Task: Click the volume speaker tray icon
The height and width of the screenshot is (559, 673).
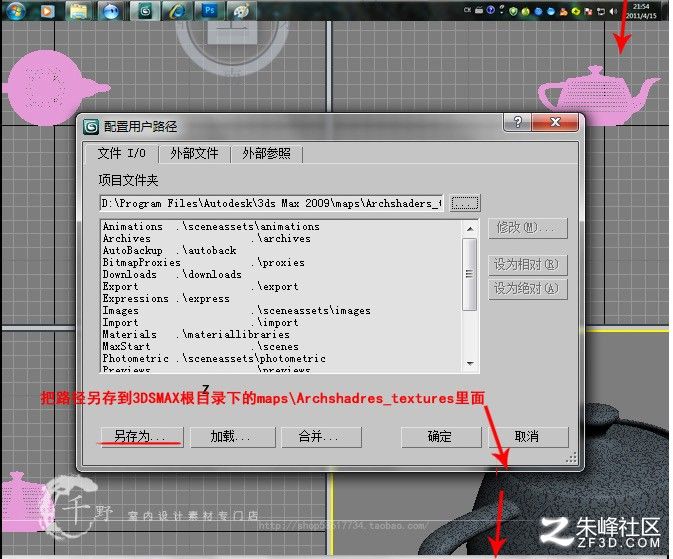Action: coord(614,11)
